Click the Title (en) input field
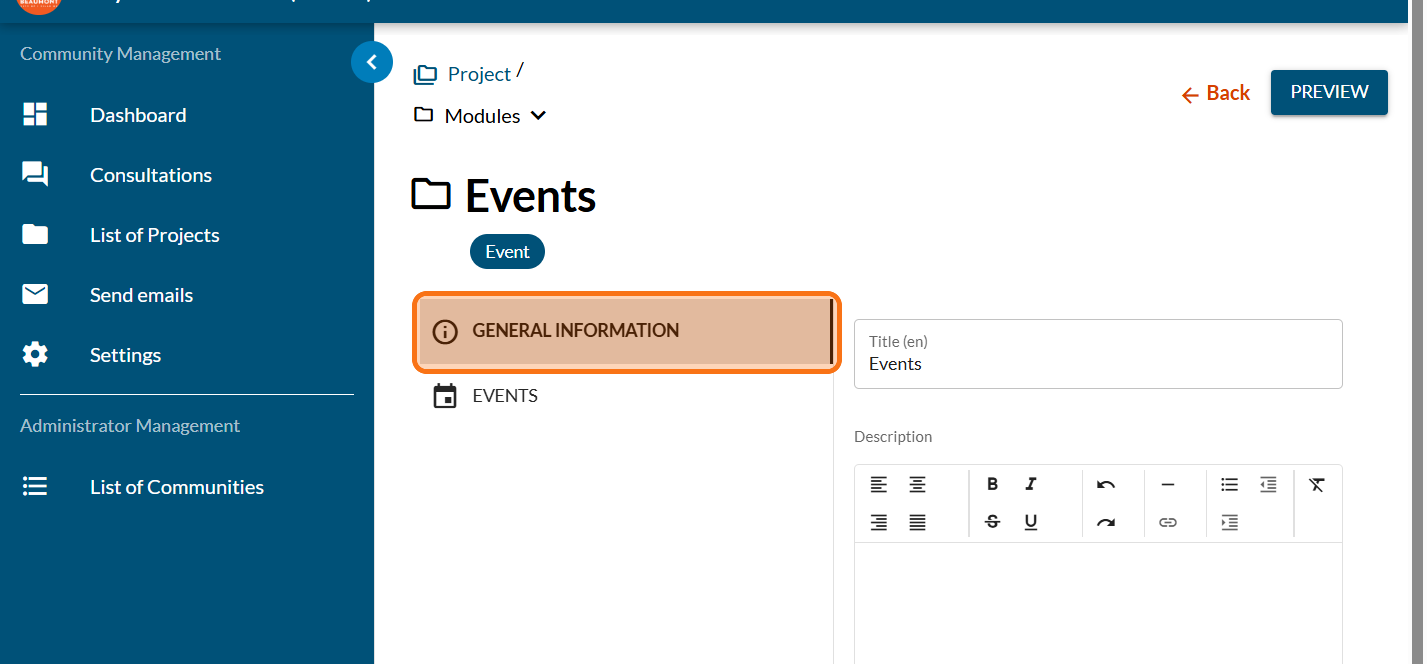 [1097, 364]
